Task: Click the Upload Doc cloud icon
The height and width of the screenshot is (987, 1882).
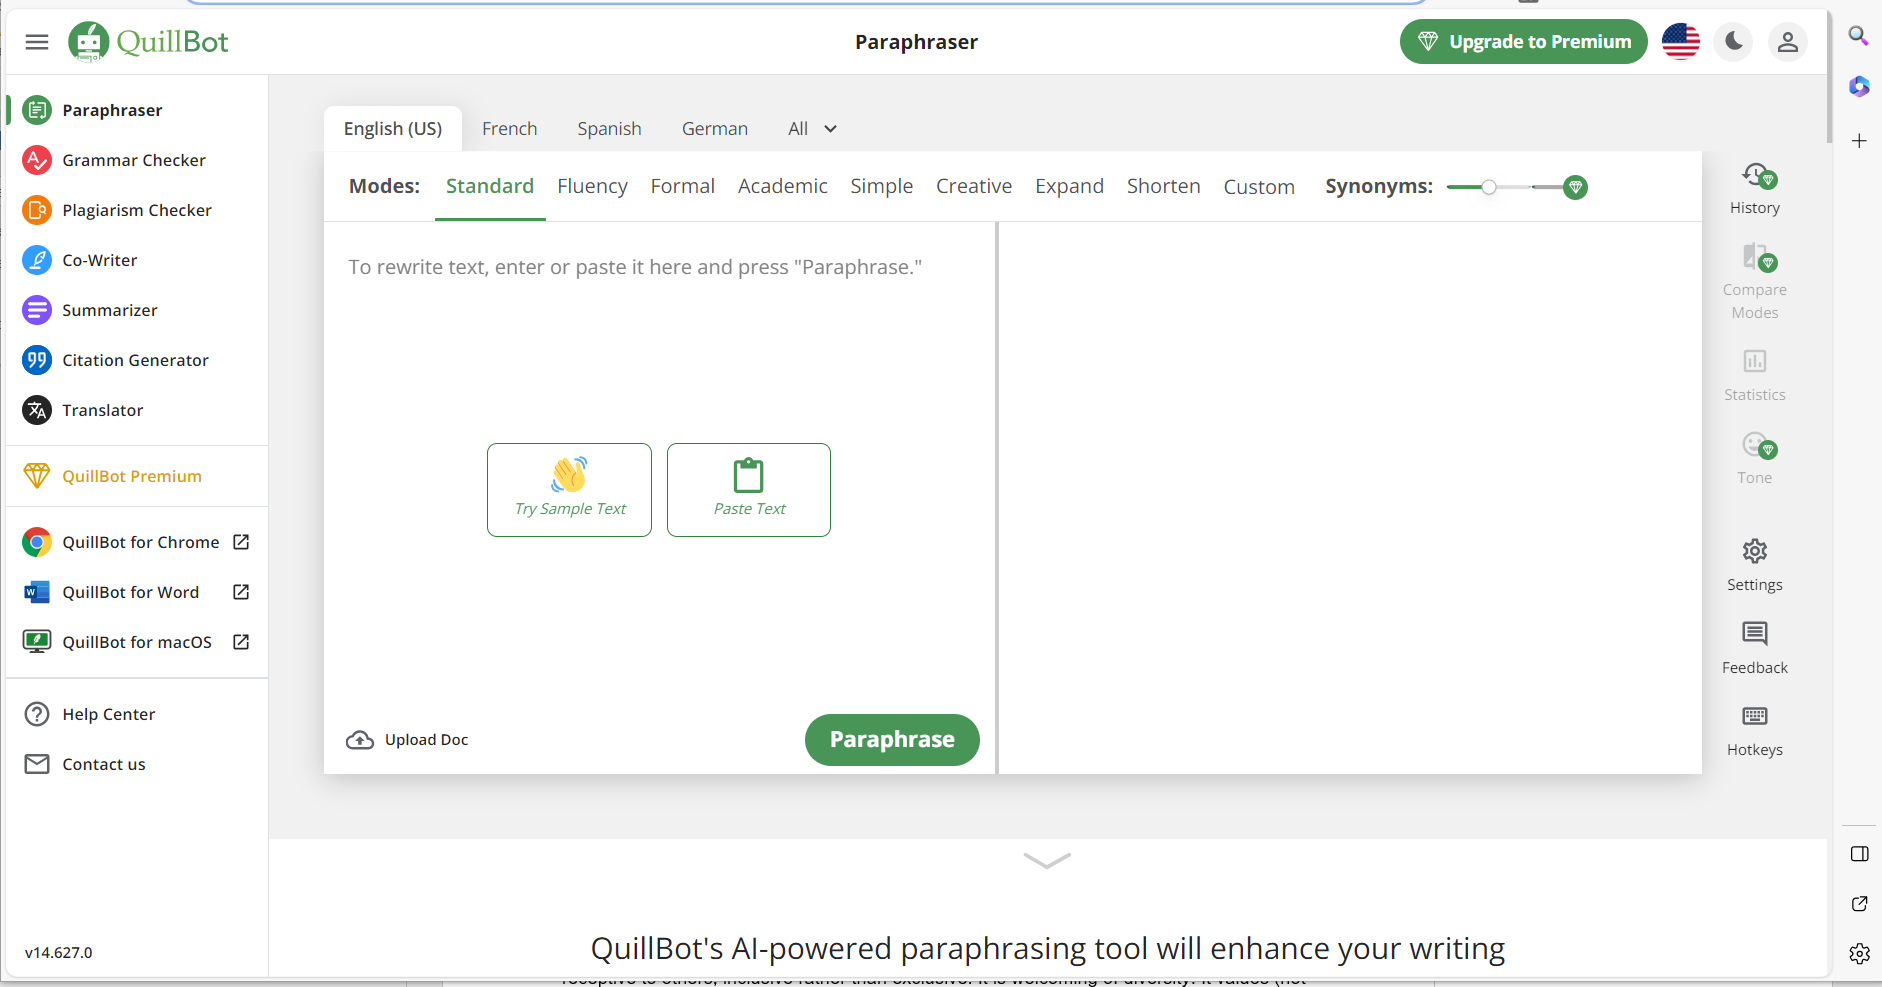Action: coord(360,740)
